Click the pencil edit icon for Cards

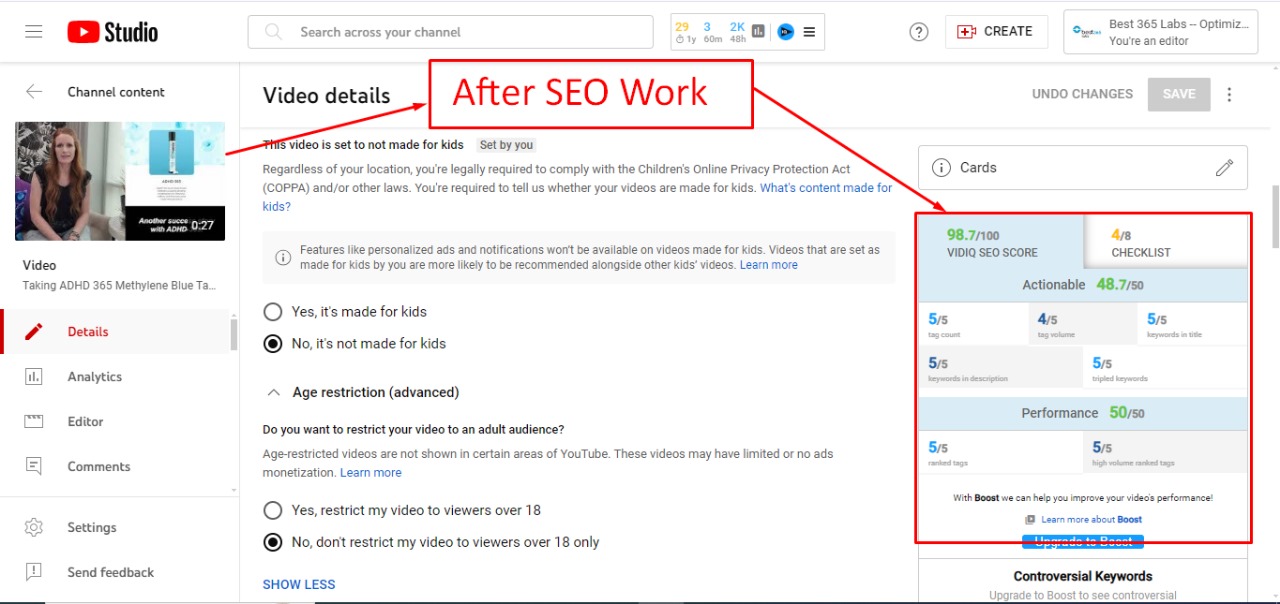(1224, 168)
